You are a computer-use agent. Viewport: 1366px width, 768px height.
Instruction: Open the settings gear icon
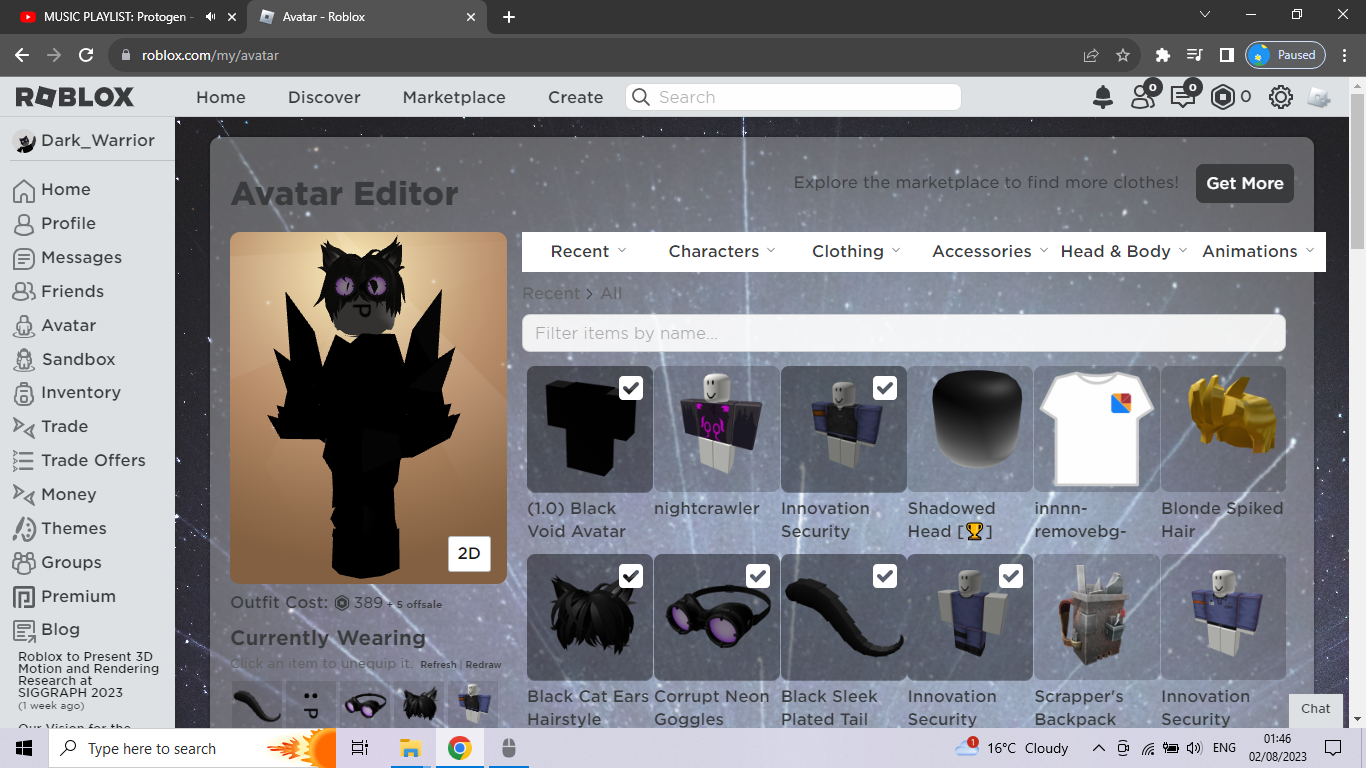(1281, 97)
